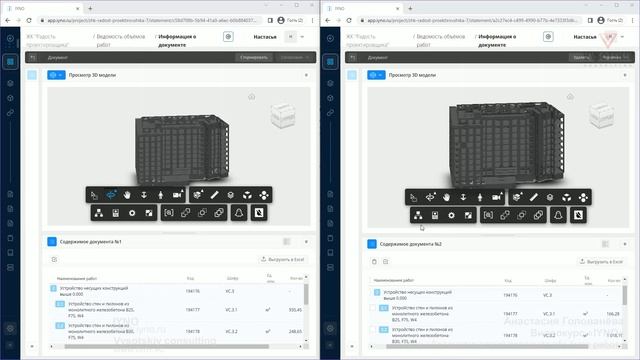This screenshot has width=640, height=360.
Task: Select the pan hand tool in right window
Action: [447, 198]
